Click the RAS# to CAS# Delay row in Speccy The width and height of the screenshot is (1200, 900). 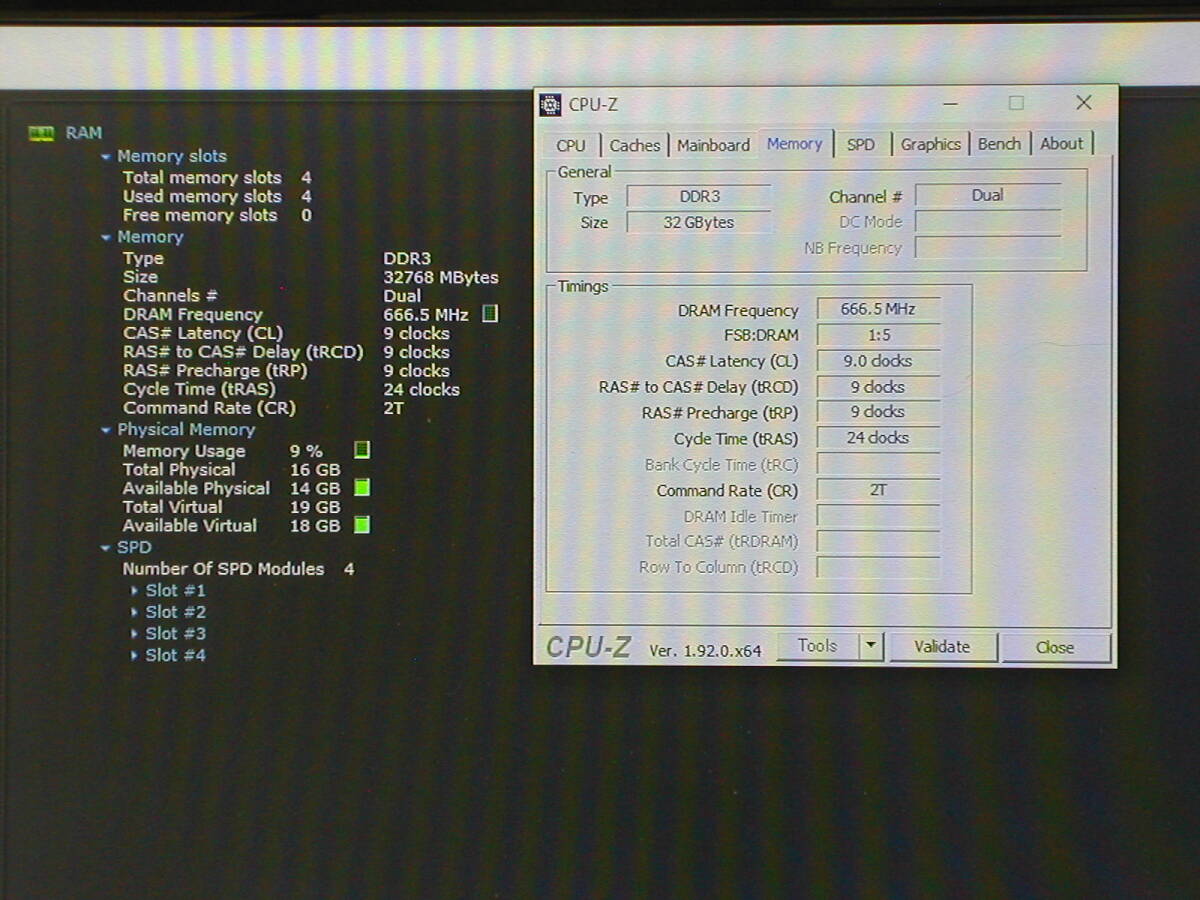click(287, 352)
